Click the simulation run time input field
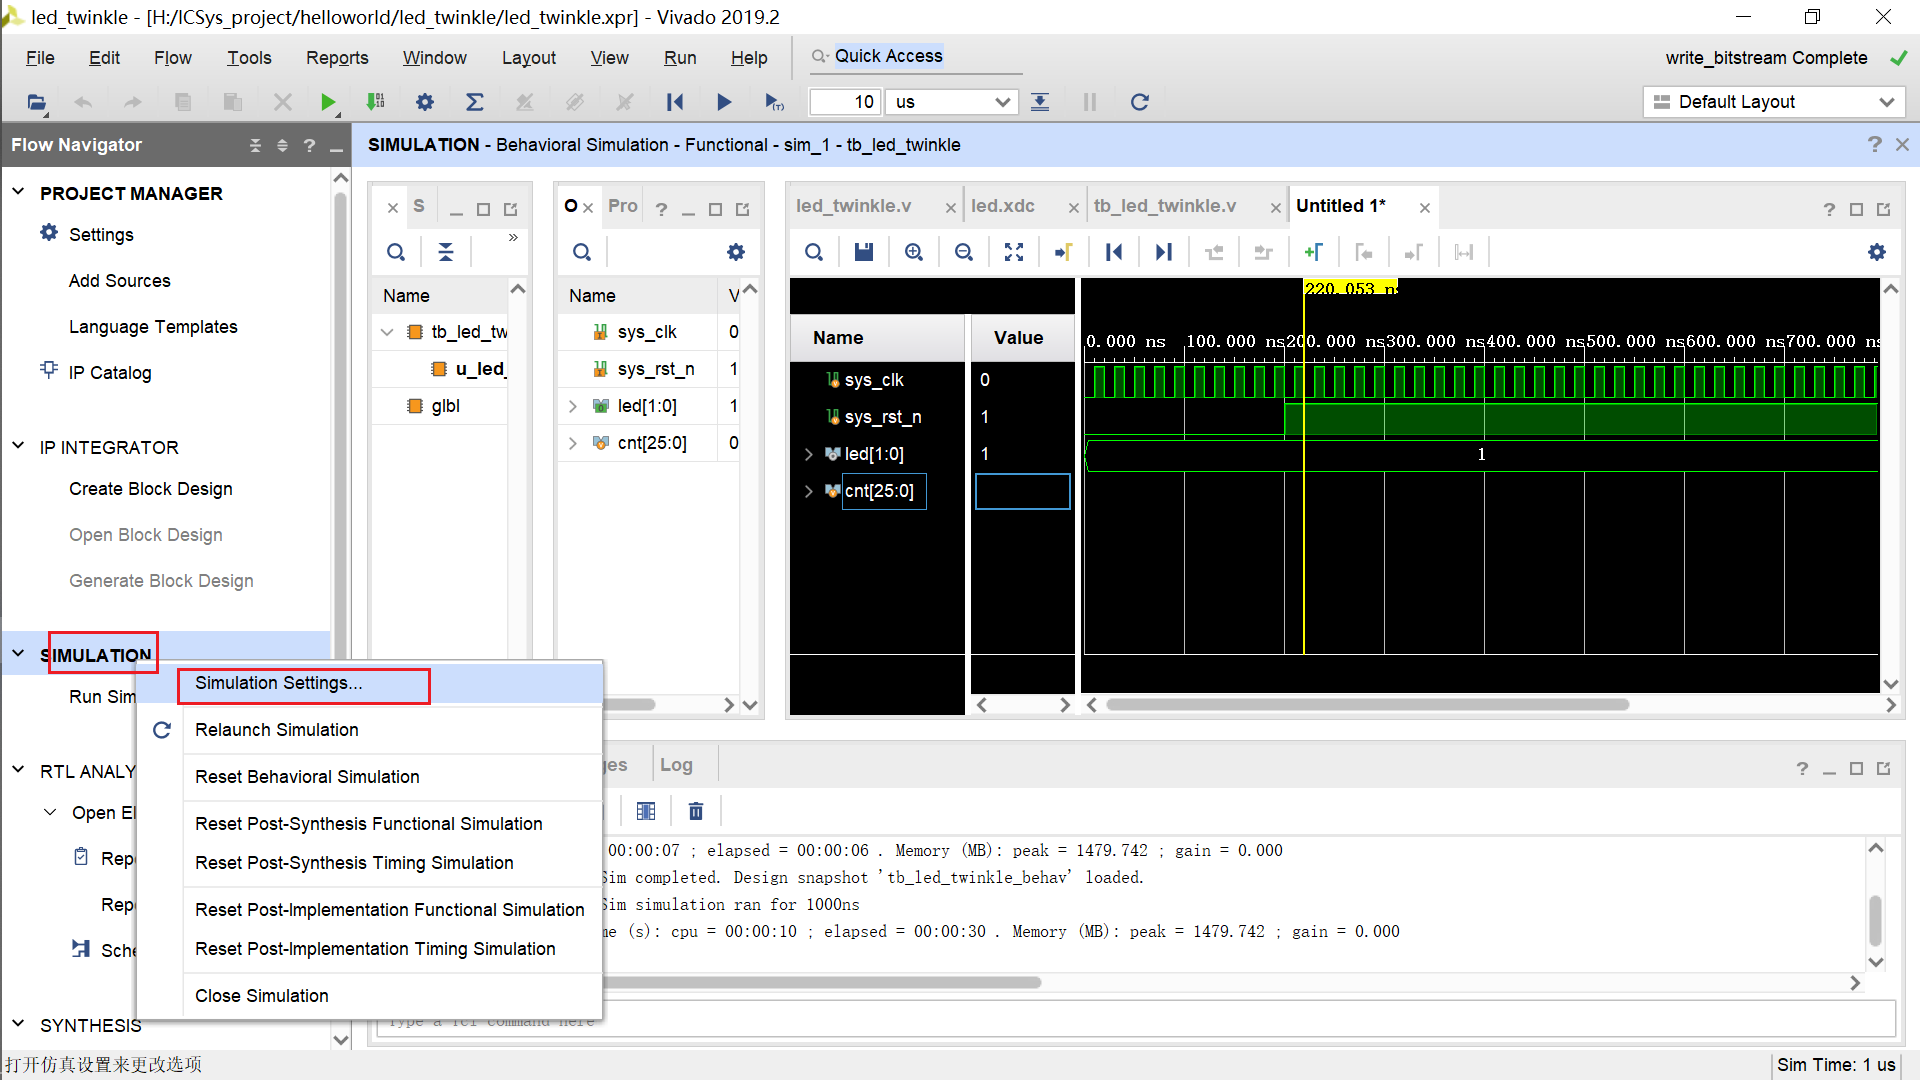The image size is (1920, 1080). (x=845, y=102)
